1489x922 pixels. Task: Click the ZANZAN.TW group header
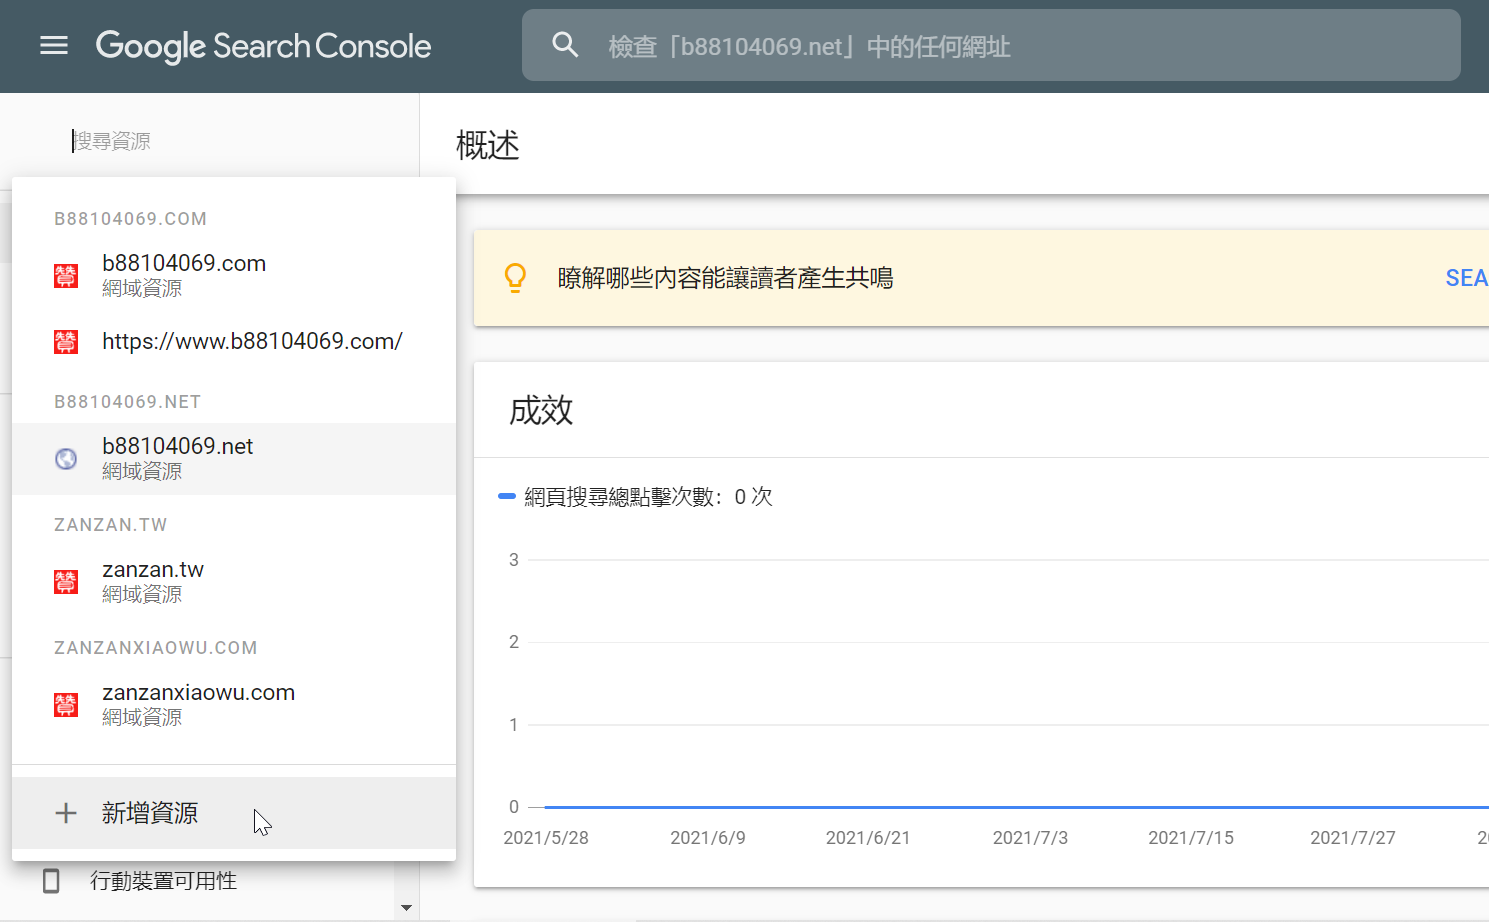tap(111, 525)
